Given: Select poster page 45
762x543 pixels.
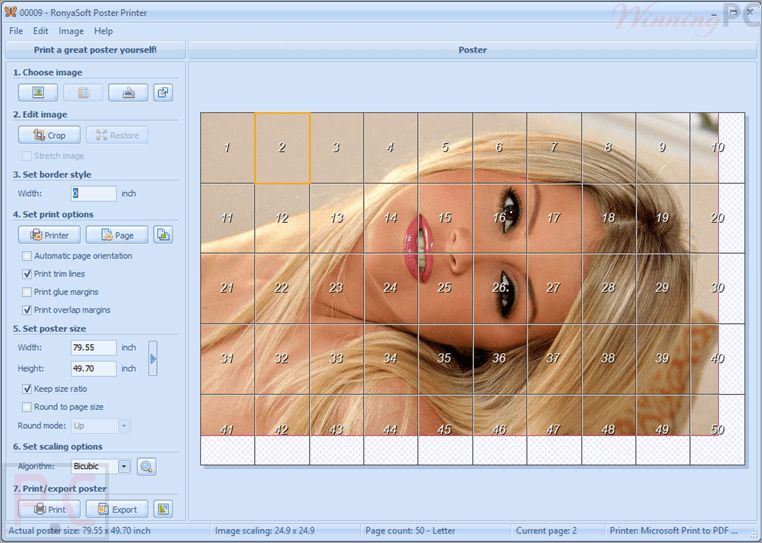Looking at the screenshot, I should (445, 430).
